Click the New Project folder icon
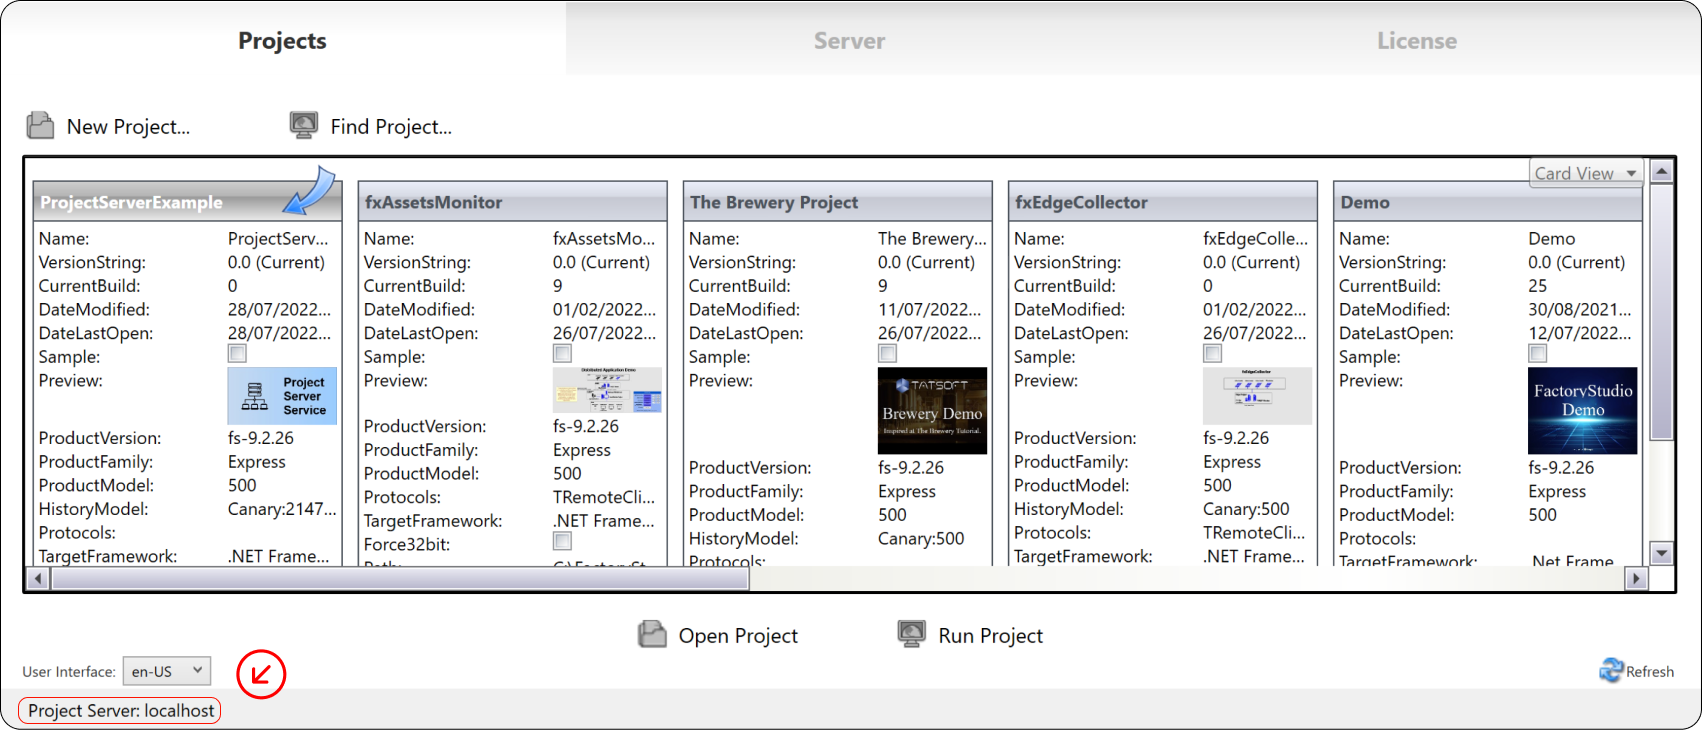The height and width of the screenshot is (730, 1702). click(40, 125)
